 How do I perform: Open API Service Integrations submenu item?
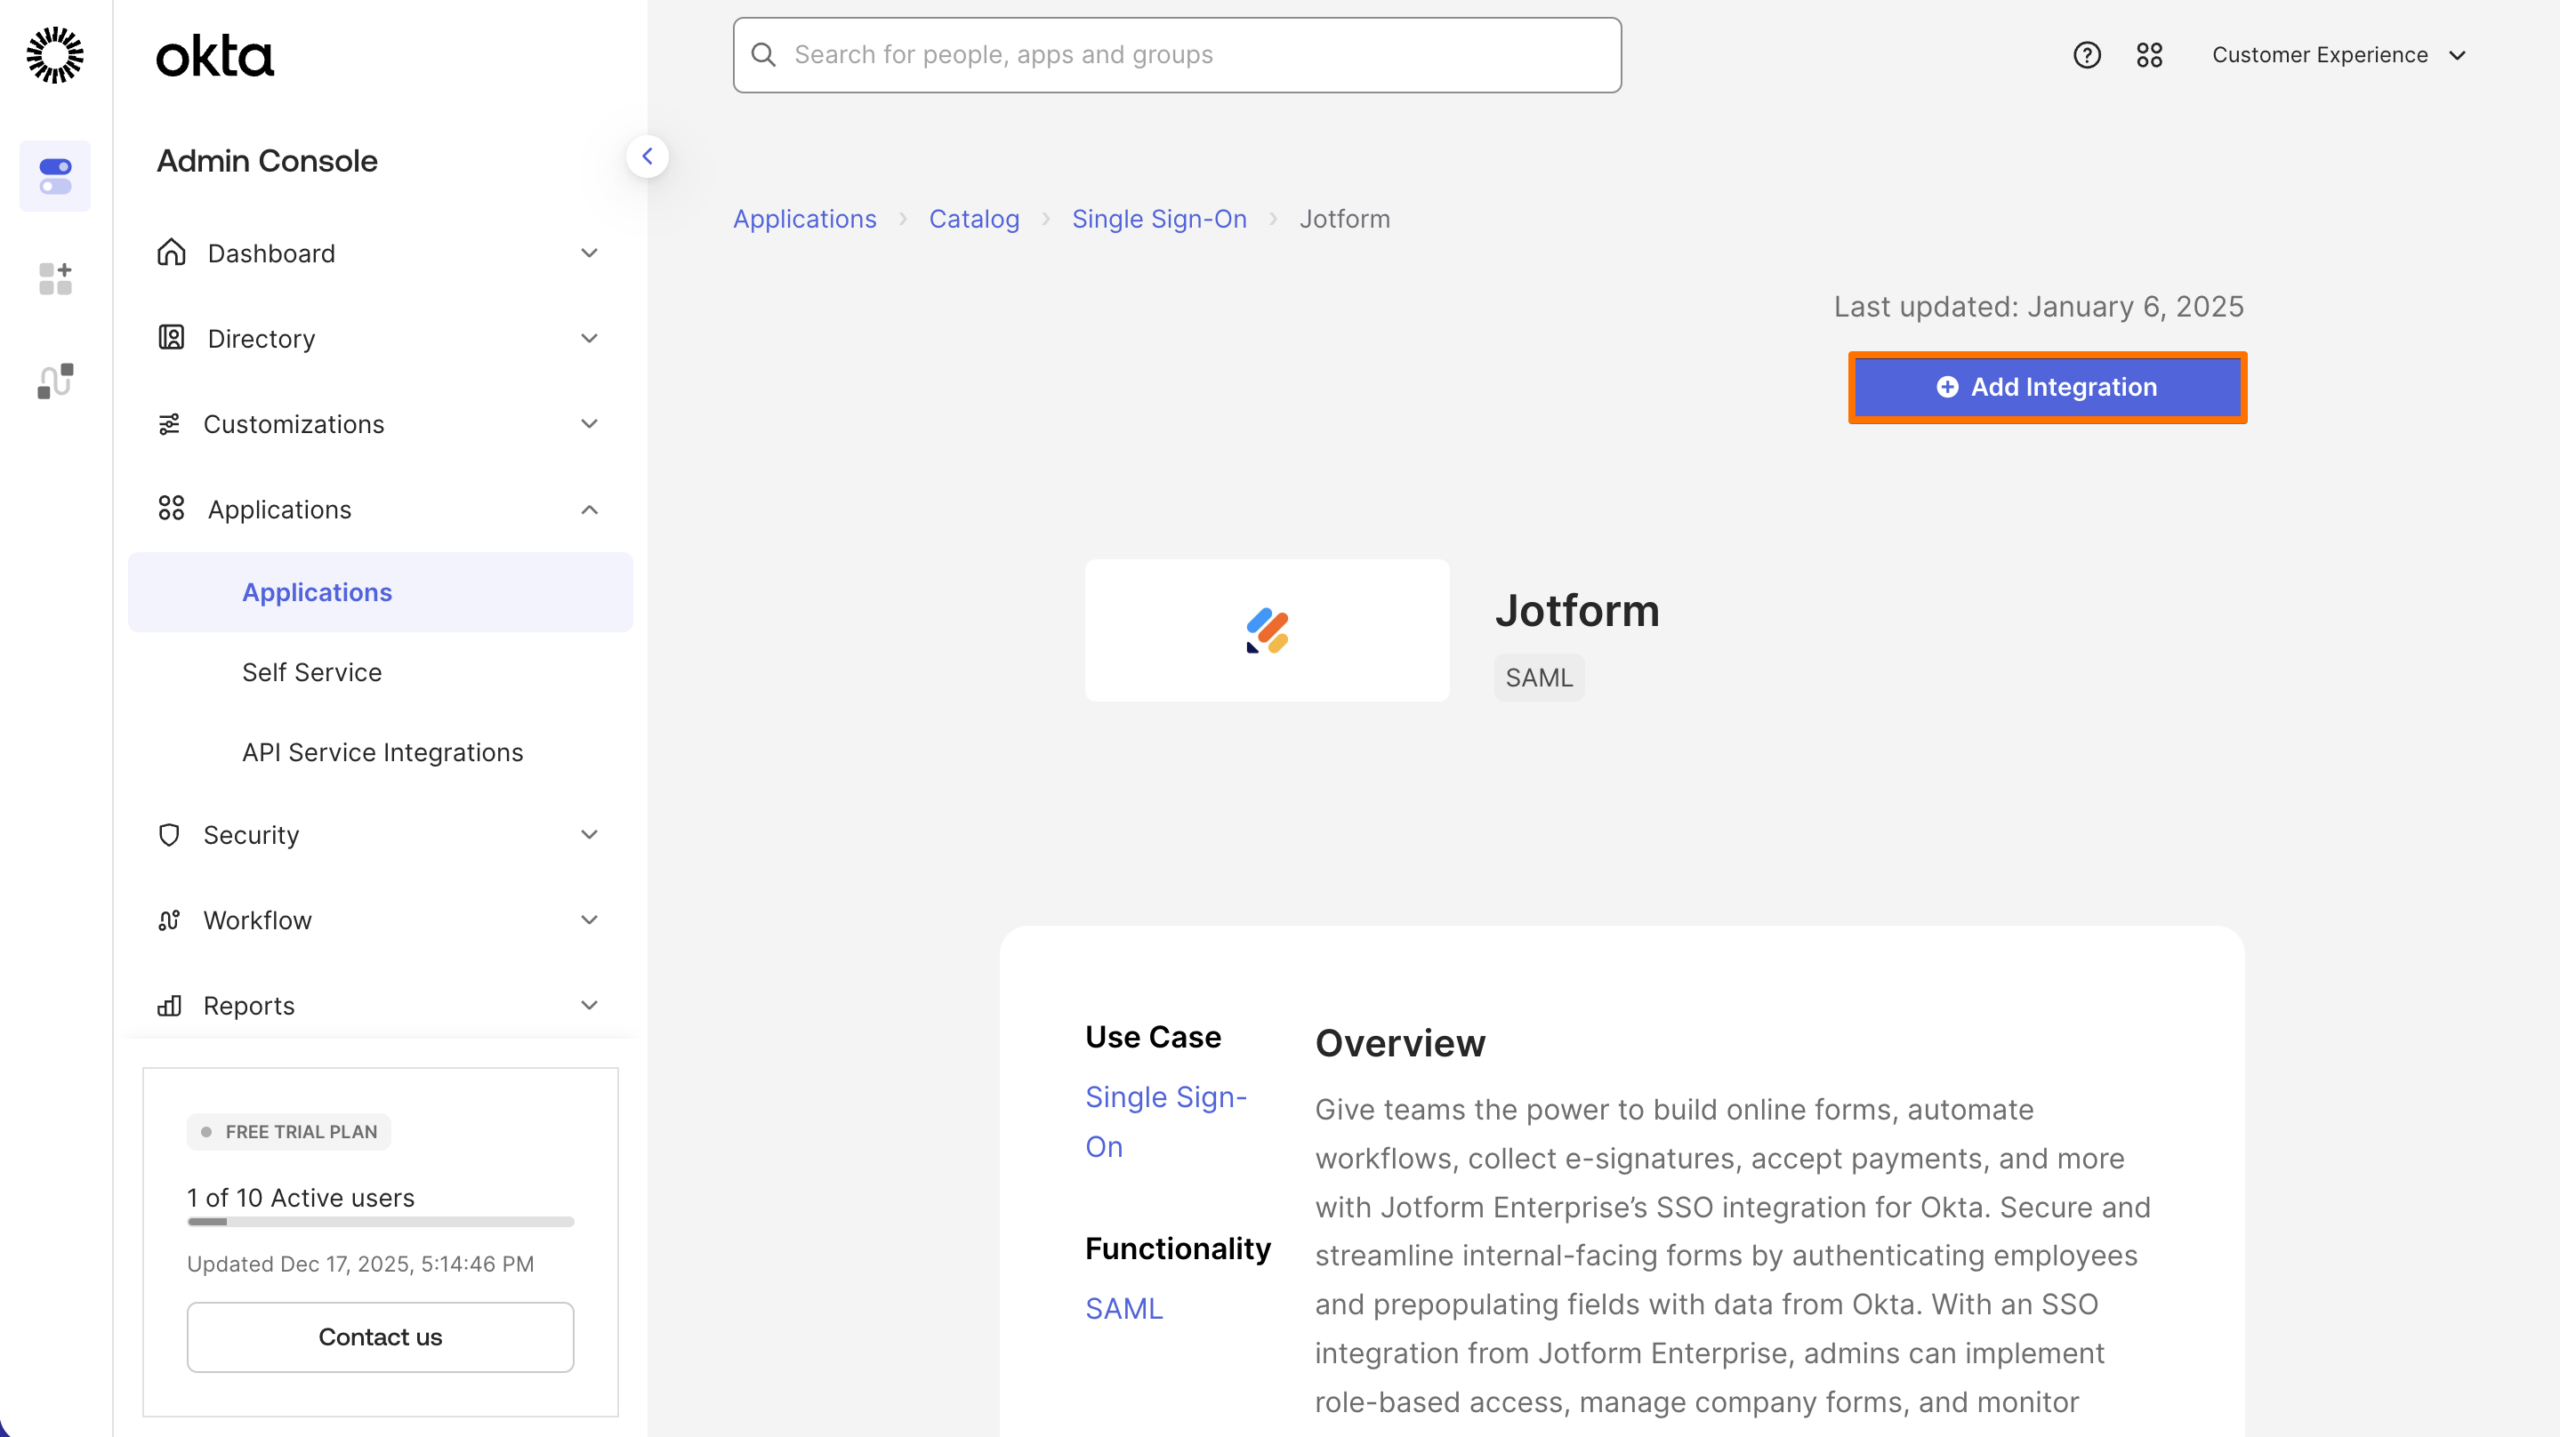(x=382, y=752)
